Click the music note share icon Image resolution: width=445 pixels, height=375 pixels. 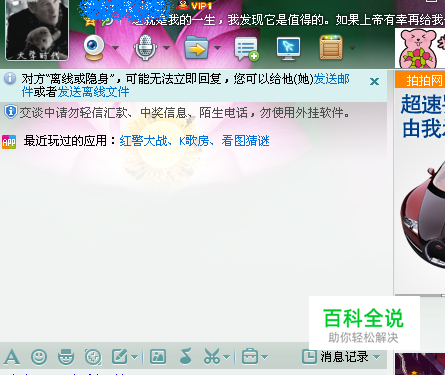point(185,356)
